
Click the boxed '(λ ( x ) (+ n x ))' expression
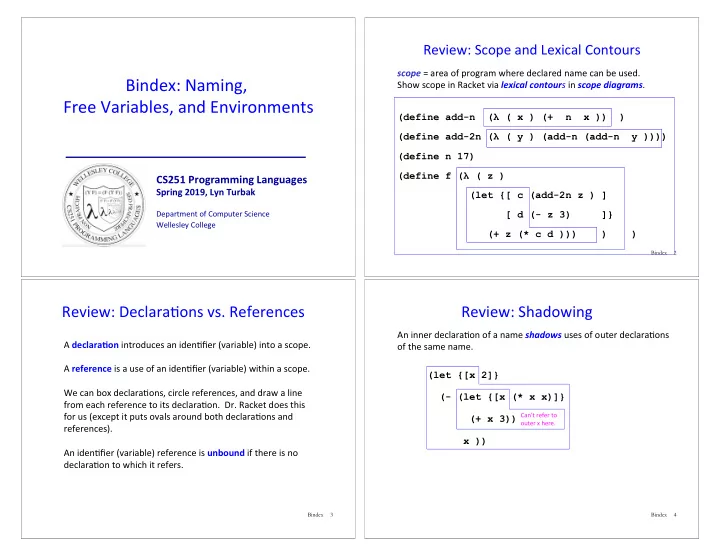pos(547,118)
